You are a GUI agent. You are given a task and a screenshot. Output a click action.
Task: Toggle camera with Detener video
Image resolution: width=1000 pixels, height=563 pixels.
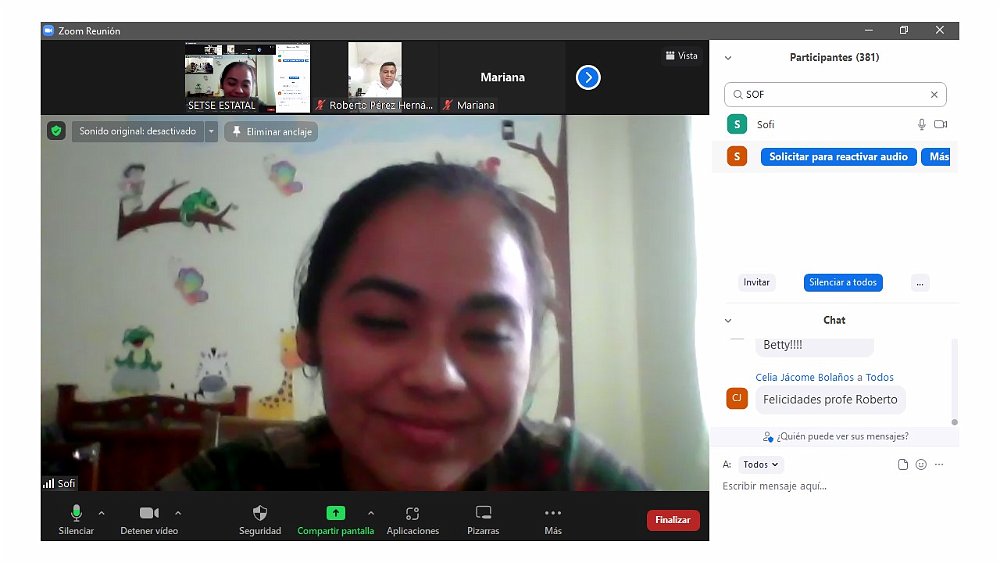pos(149,513)
